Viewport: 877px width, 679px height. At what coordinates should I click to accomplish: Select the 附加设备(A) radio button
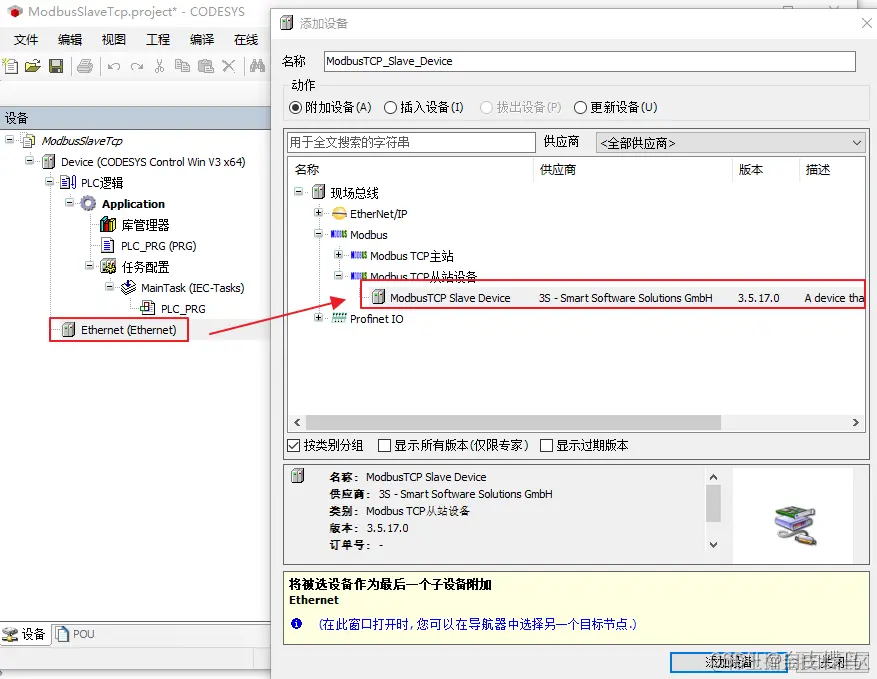295,107
